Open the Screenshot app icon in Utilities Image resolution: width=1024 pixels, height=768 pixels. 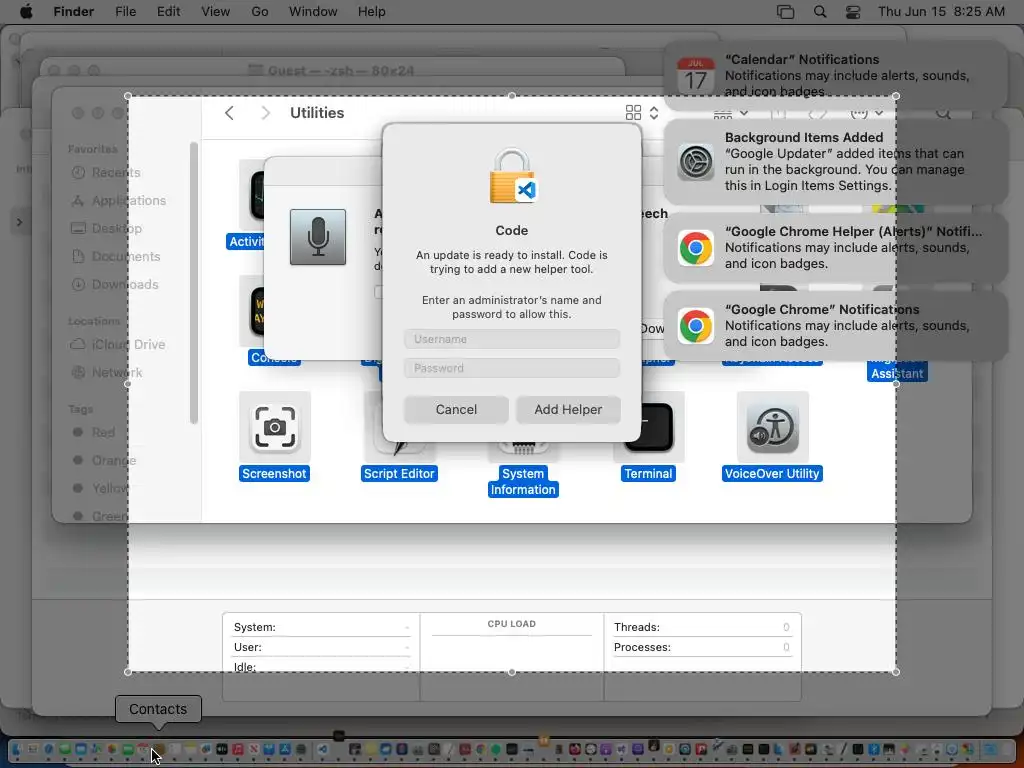tap(274, 427)
